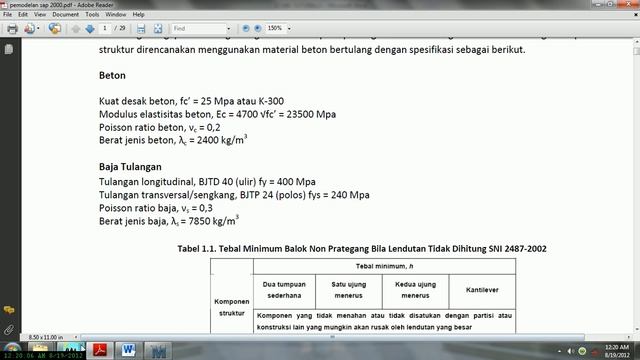Click the Berat jenis beton line

(x=173, y=140)
